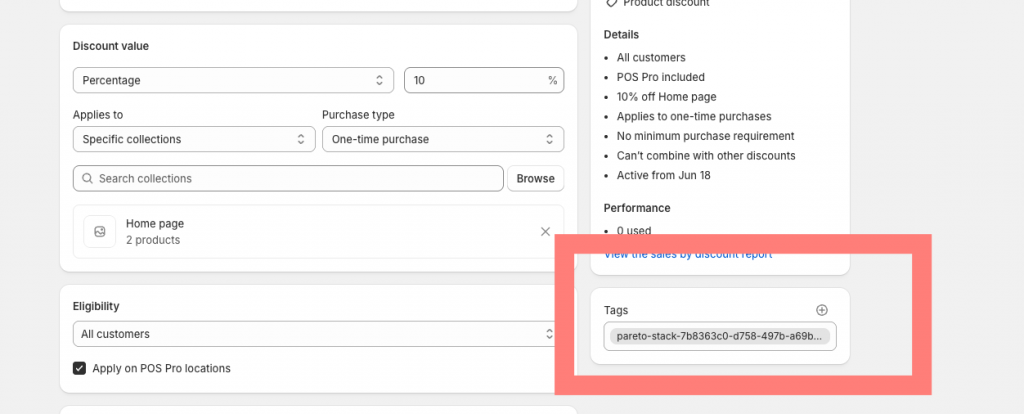Image resolution: width=1024 pixels, height=414 pixels.
Task: Select the pareto-stack tag chip
Action: pyautogui.click(x=720, y=336)
